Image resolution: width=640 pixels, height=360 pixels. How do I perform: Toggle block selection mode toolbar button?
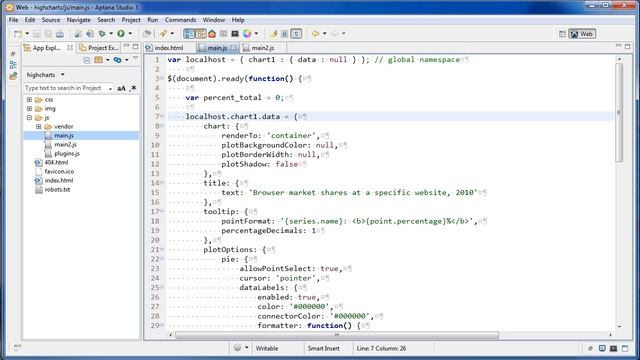284,34
